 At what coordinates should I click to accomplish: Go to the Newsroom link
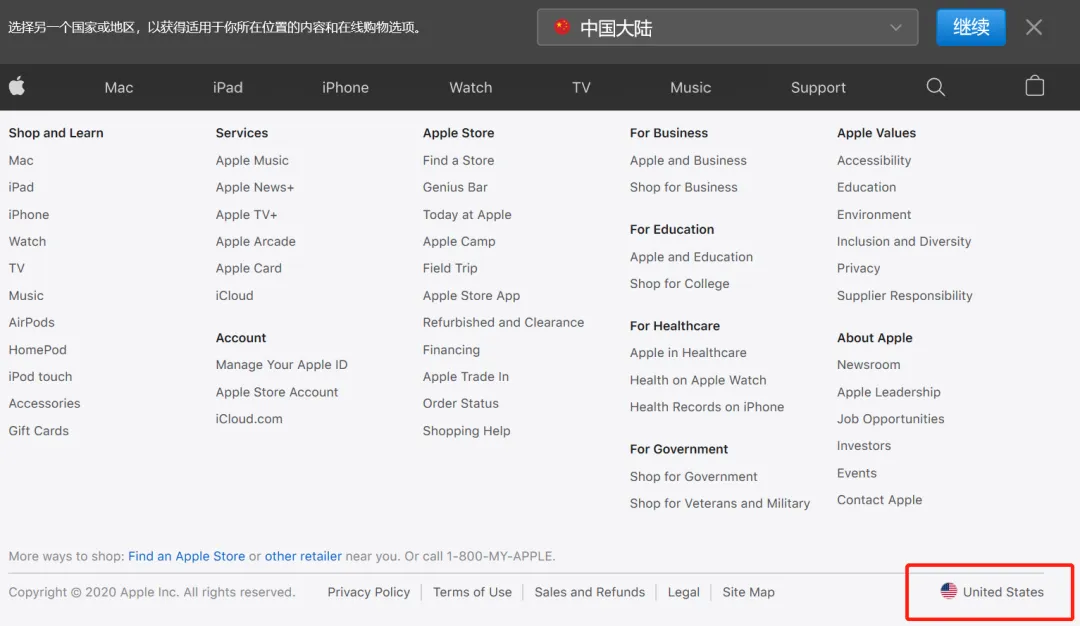pyautogui.click(x=869, y=365)
